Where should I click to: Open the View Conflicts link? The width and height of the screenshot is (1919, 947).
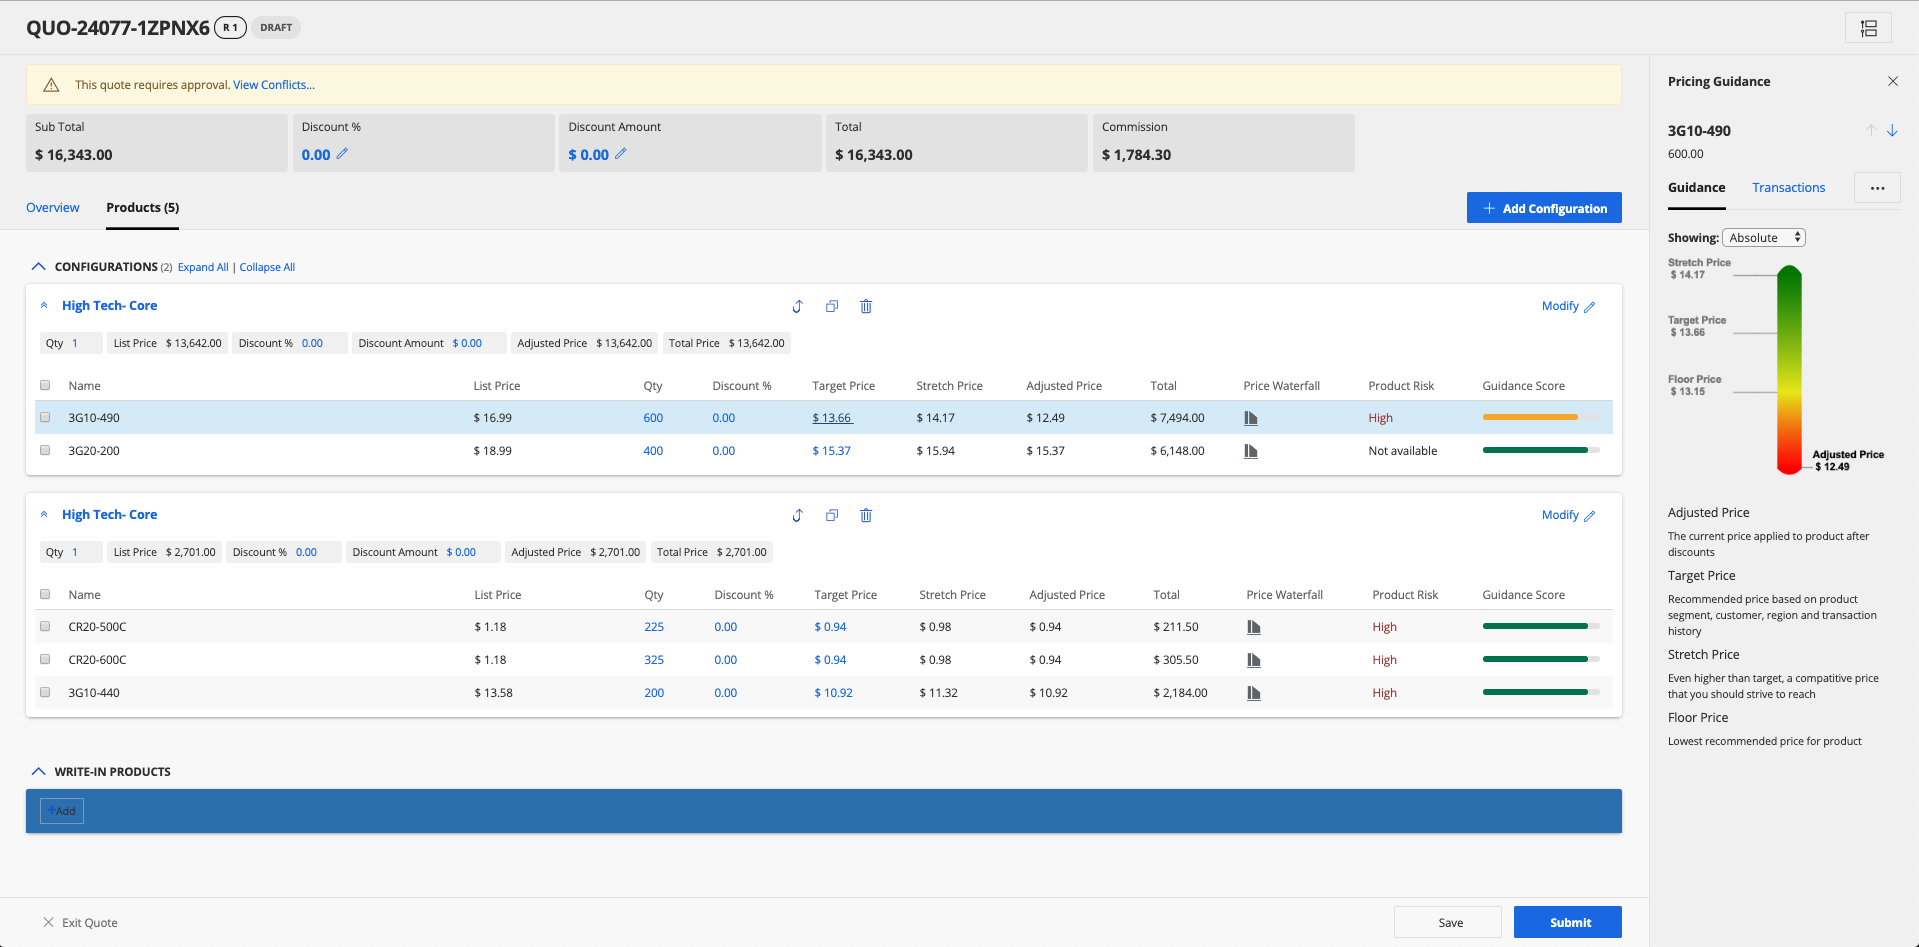click(273, 85)
